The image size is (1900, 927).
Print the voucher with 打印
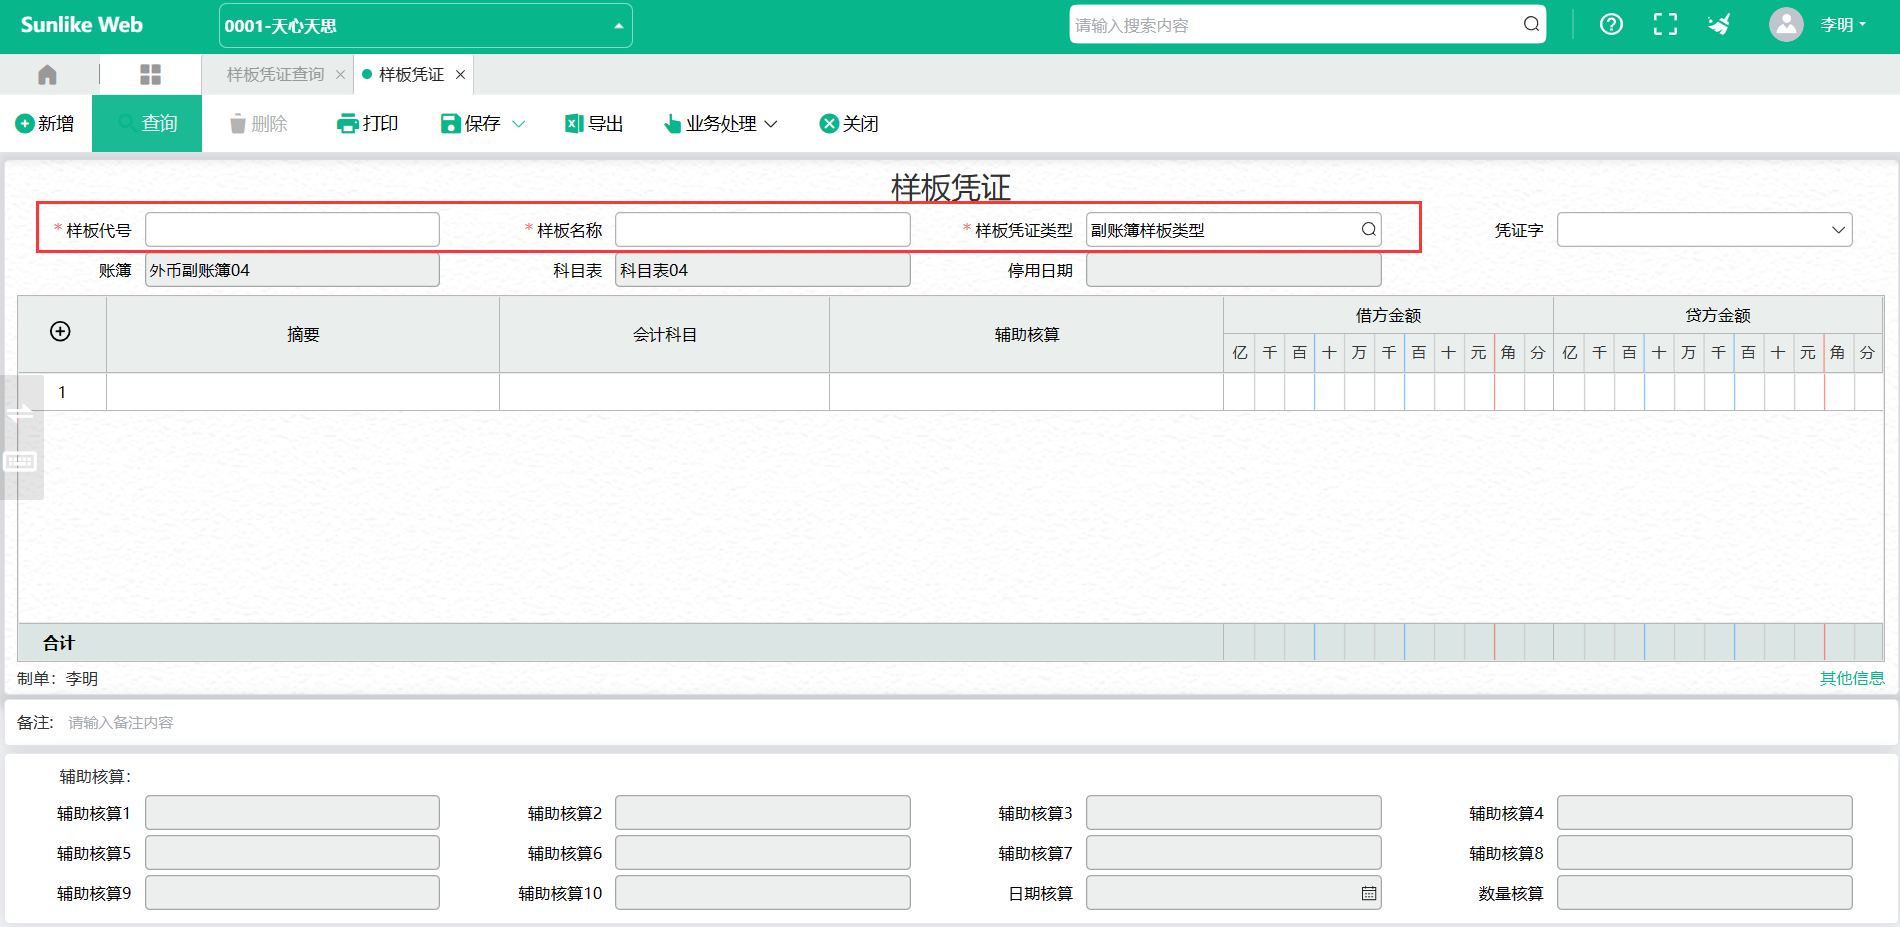tap(368, 124)
